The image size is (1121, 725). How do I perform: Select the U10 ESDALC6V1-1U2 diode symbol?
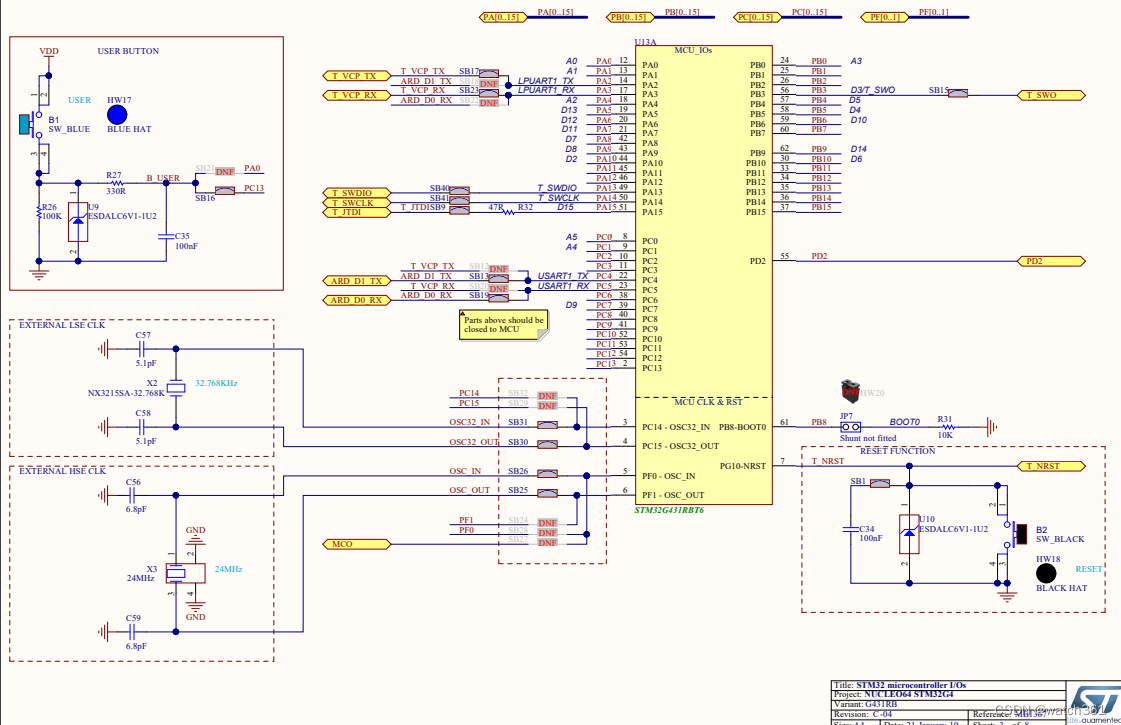coord(909,533)
